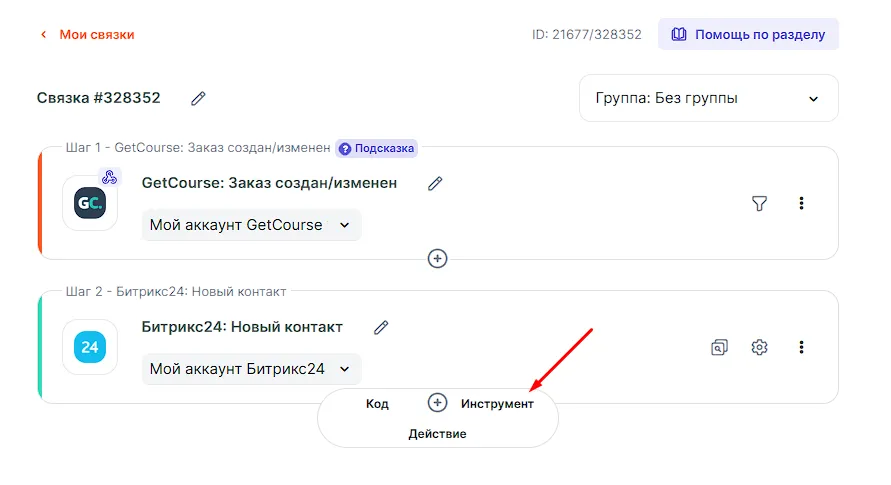The width and height of the screenshot is (891, 485).
Task: Open gear settings for Битрикс24 step
Action: (x=759, y=347)
